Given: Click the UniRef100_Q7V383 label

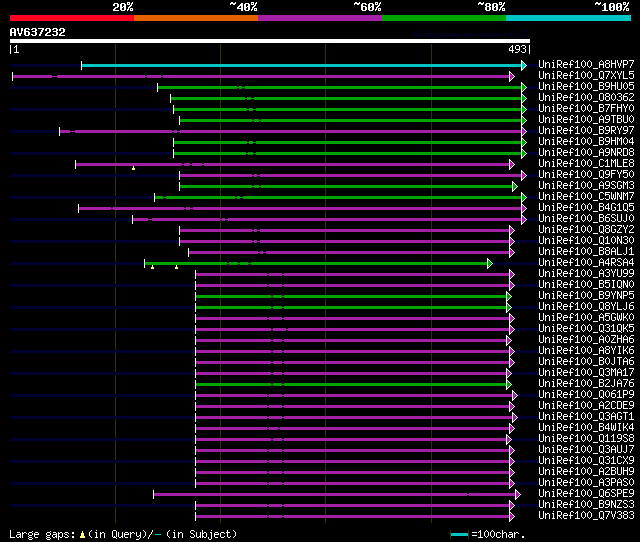Looking at the screenshot, I should click(586, 516).
